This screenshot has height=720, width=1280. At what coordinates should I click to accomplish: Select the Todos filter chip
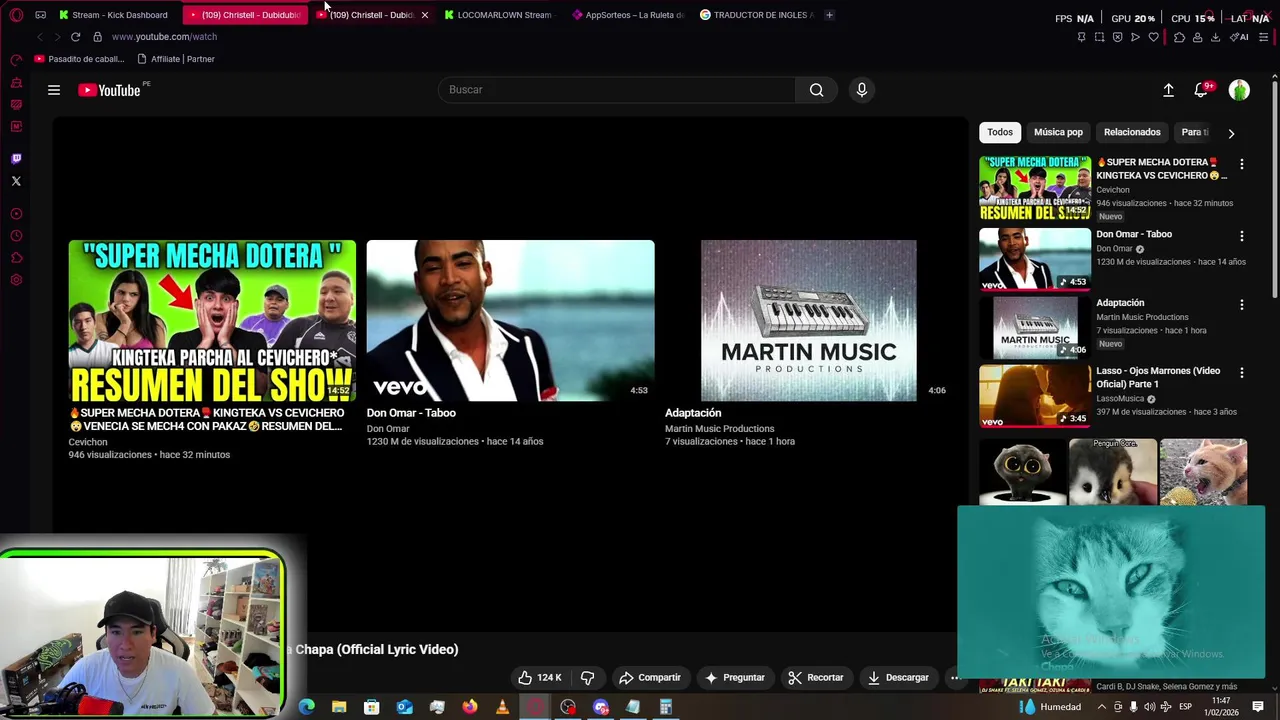1000,132
